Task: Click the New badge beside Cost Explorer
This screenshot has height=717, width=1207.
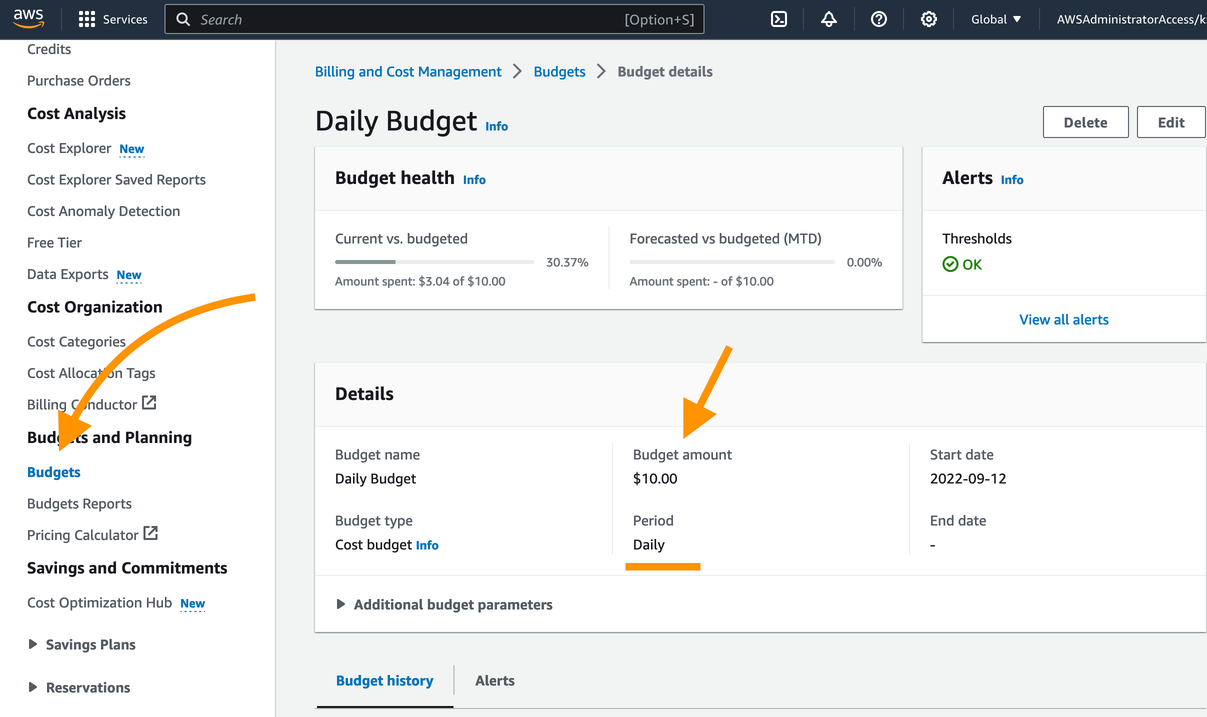Action: click(x=132, y=149)
